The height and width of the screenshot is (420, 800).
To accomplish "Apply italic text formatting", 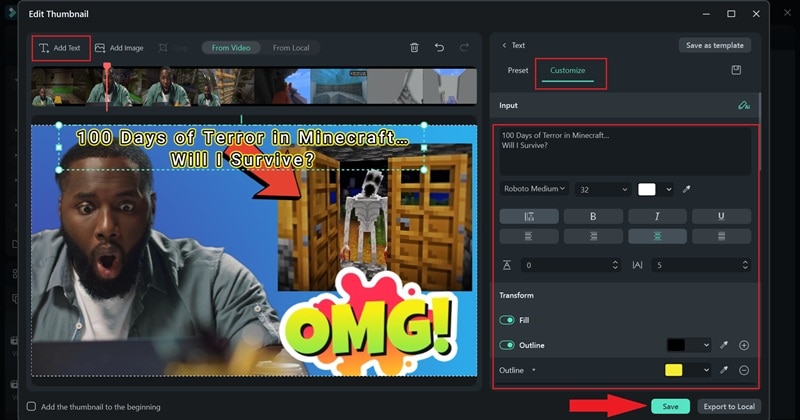I will 656,216.
